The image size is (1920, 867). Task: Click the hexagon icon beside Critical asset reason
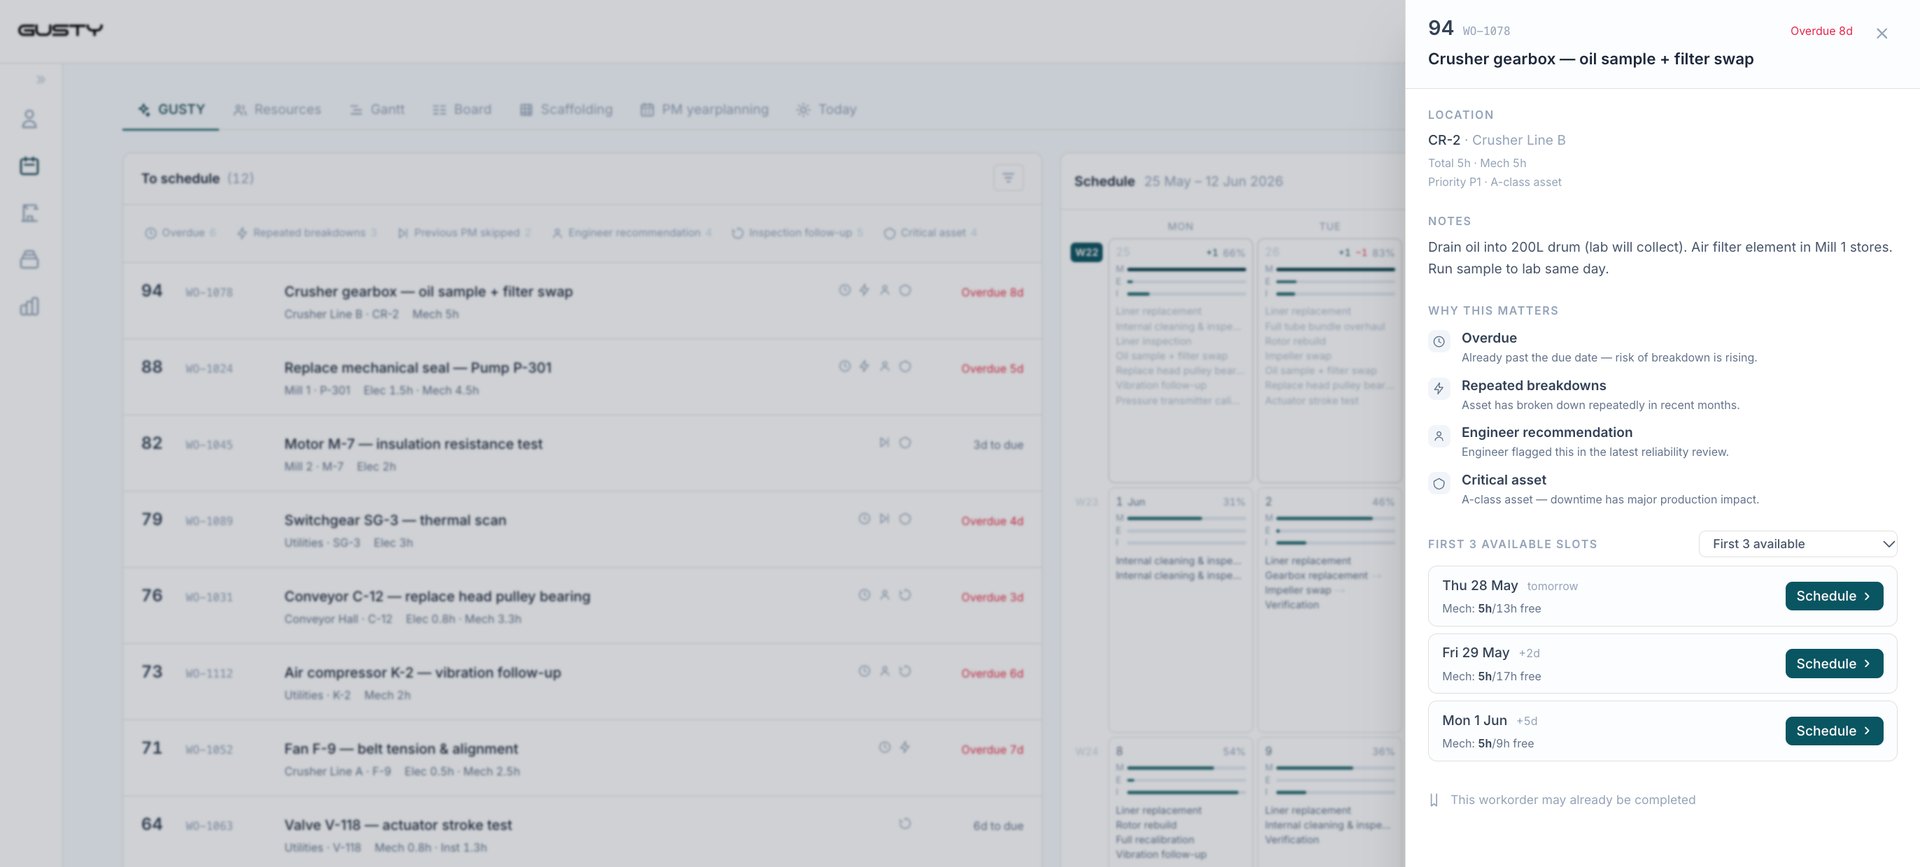pyautogui.click(x=1439, y=484)
